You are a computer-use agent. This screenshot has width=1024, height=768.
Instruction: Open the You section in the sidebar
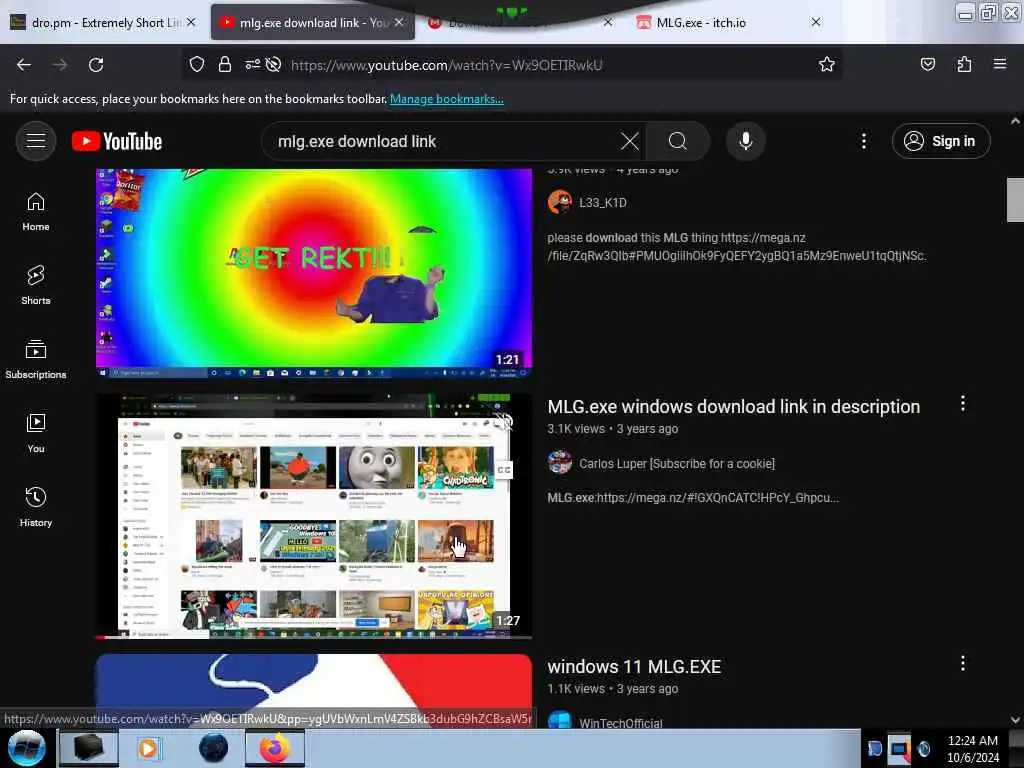(x=36, y=433)
